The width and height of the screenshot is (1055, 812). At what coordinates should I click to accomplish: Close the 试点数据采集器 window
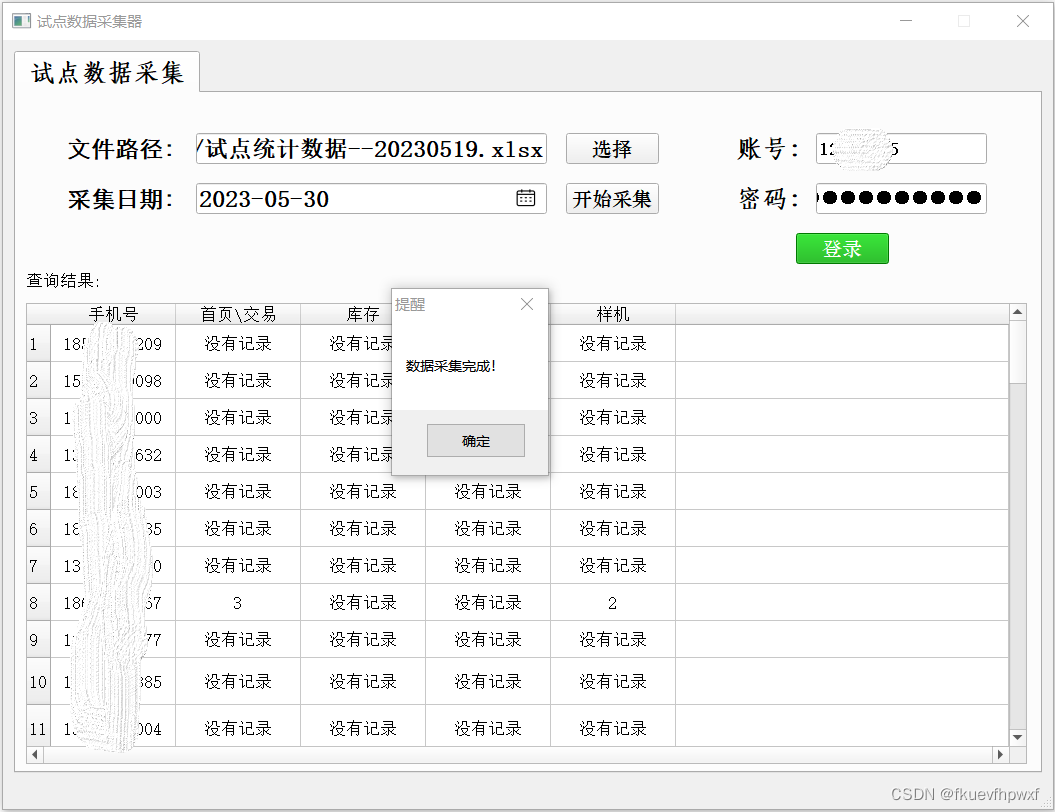(x=1023, y=21)
